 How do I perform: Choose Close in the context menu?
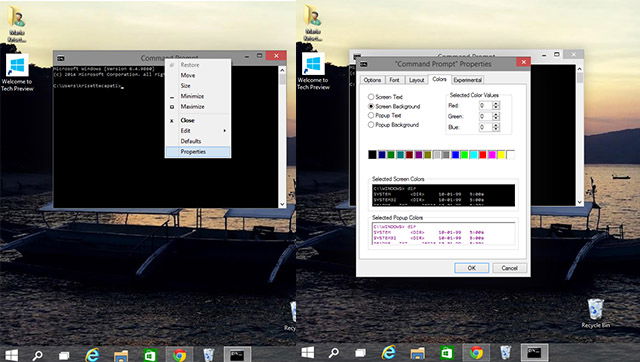click(198, 120)
